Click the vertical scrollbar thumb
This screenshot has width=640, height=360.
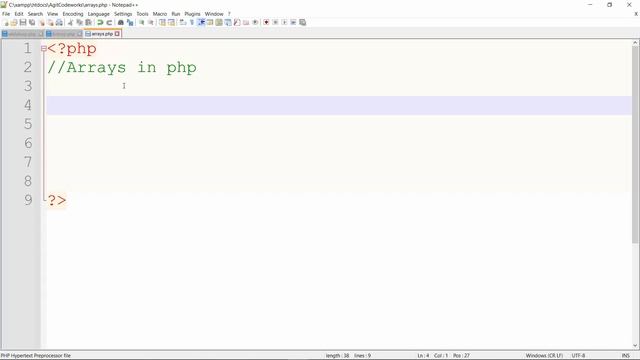point(636,145)
